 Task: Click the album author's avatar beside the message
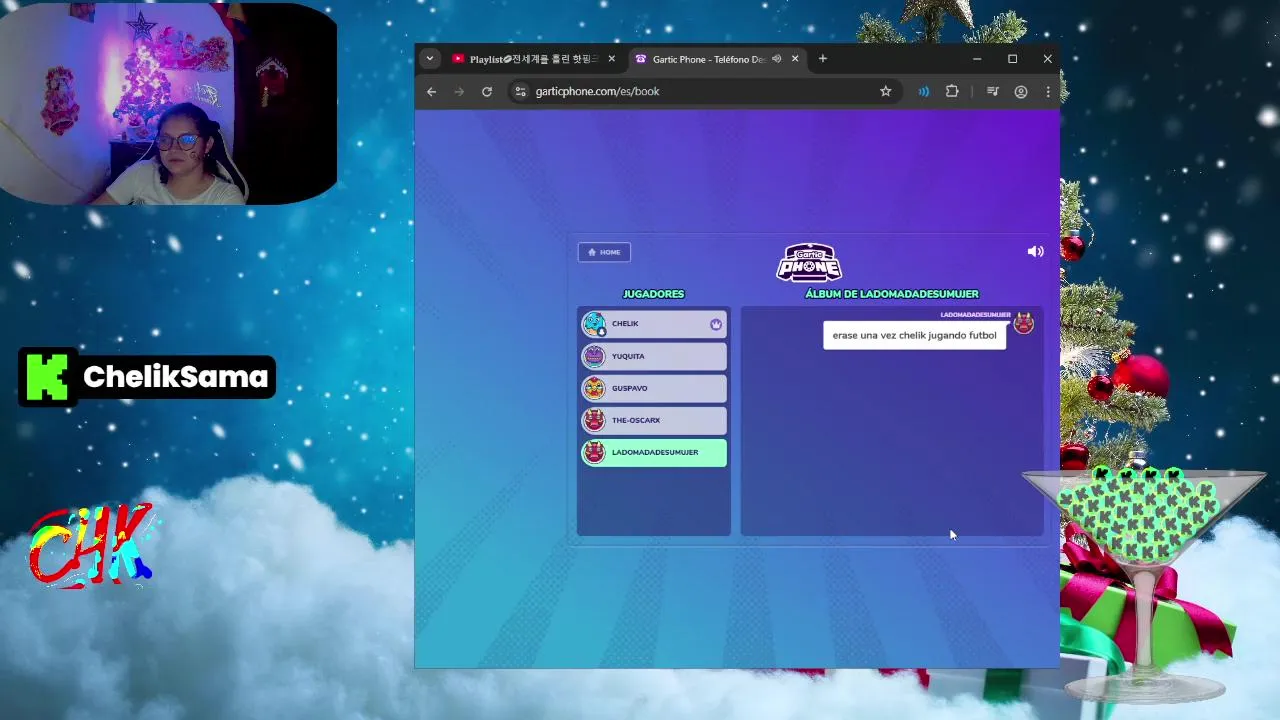click(x=1023, y=323)
